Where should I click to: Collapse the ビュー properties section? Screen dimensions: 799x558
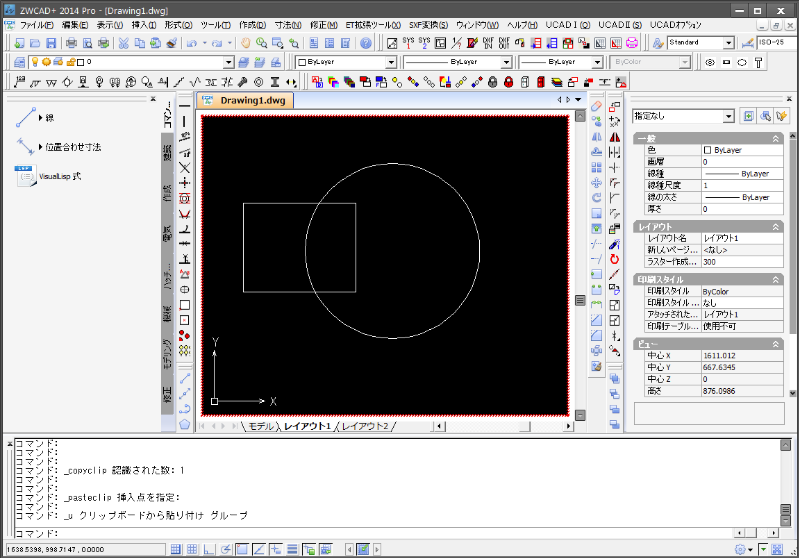(776, 344)
